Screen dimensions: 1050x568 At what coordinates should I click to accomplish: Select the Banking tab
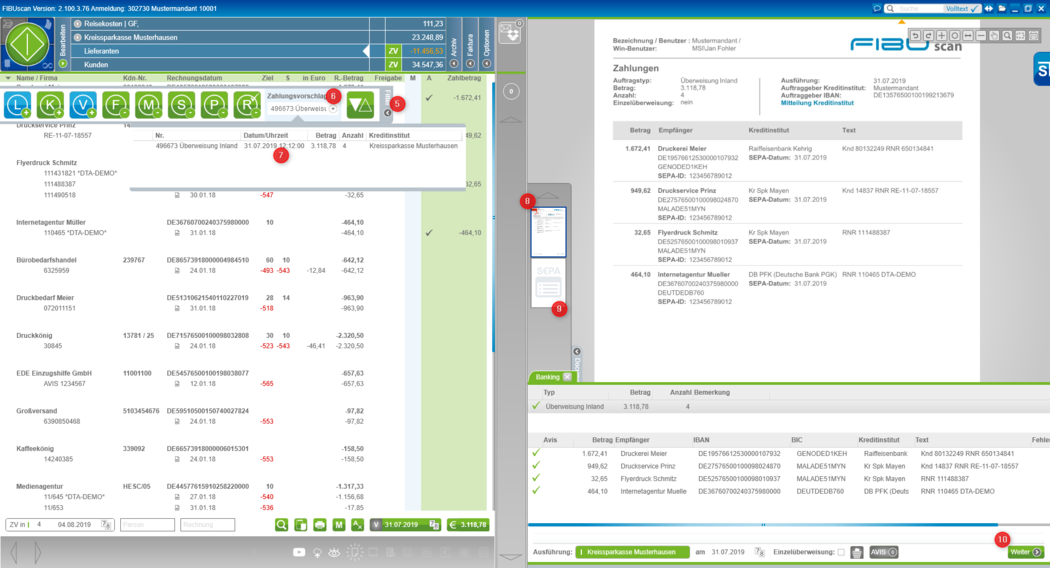(547, 377)
